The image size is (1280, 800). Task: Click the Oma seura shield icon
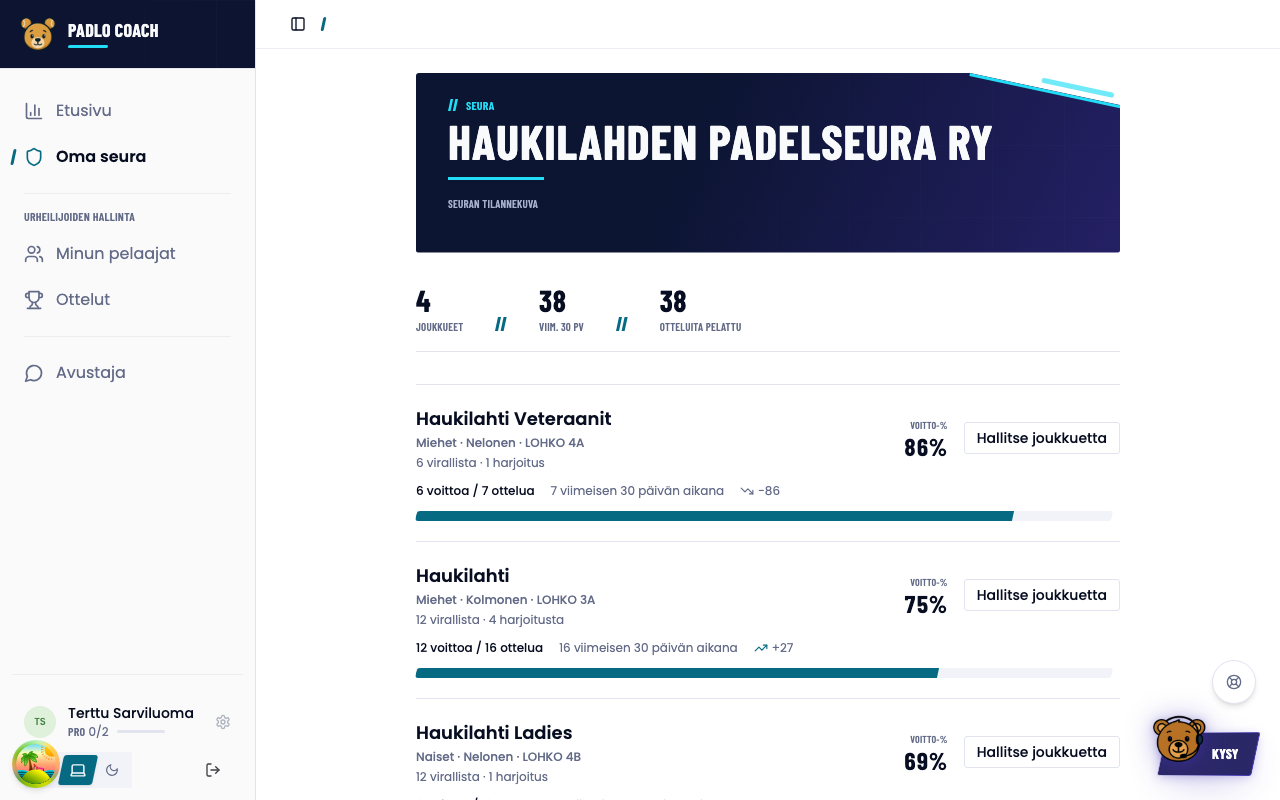(x=34, y=157)
